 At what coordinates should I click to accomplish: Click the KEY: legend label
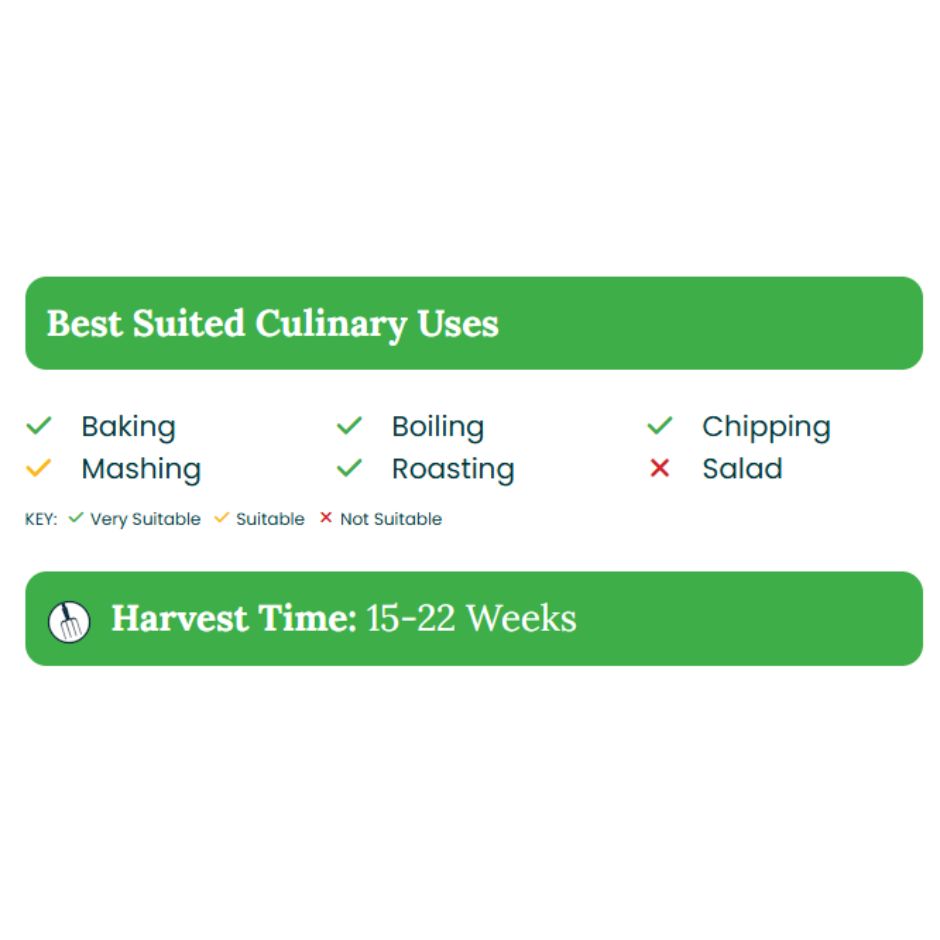pyautogui.click(x=41, y=519)
